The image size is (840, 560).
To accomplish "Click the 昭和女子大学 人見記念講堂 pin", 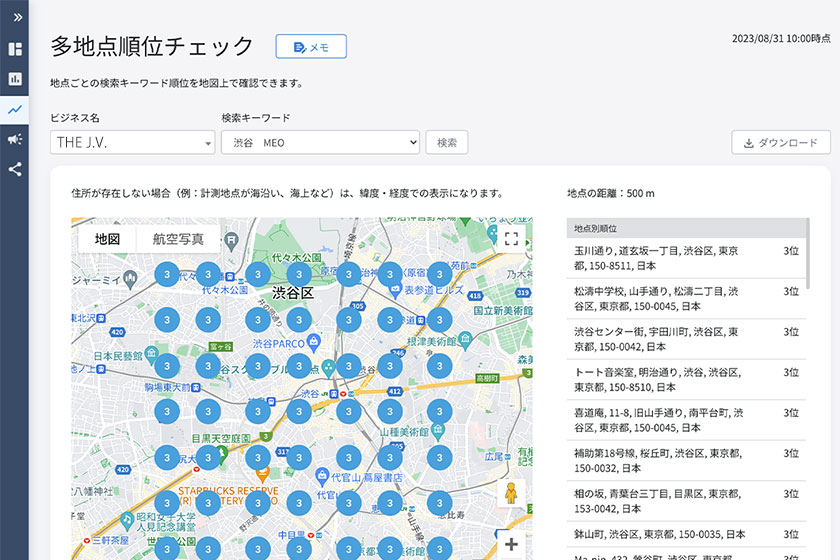I will pos(127,520).
